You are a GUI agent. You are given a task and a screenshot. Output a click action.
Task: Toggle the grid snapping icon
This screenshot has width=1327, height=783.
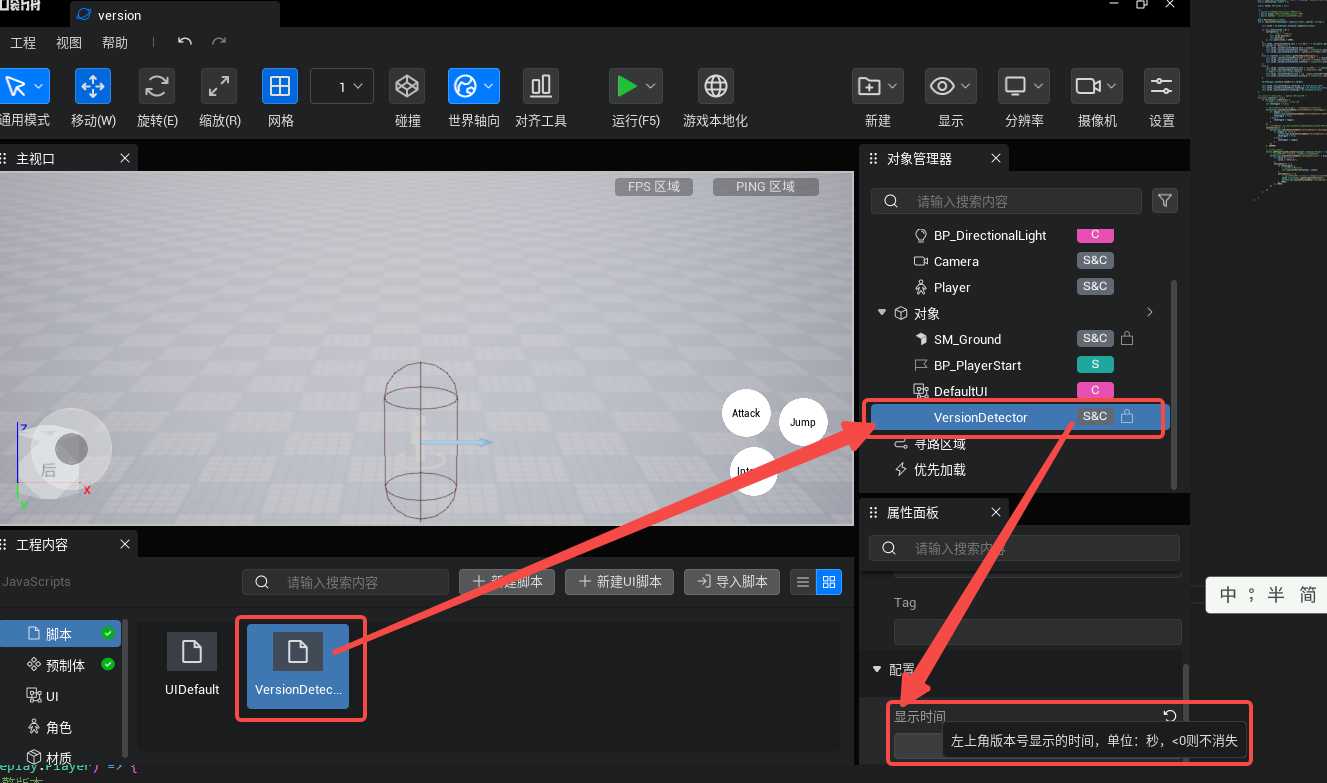click(281, 87)
